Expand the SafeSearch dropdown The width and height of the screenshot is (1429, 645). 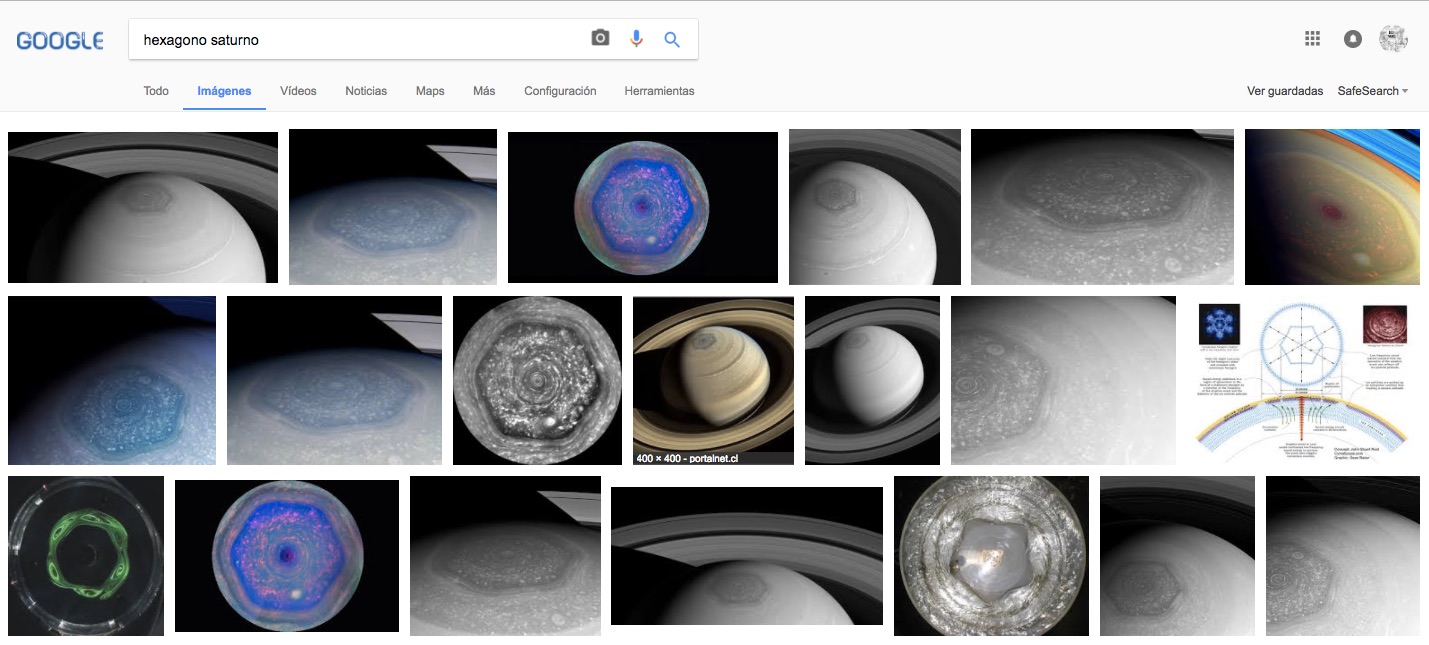[1372, 91]
